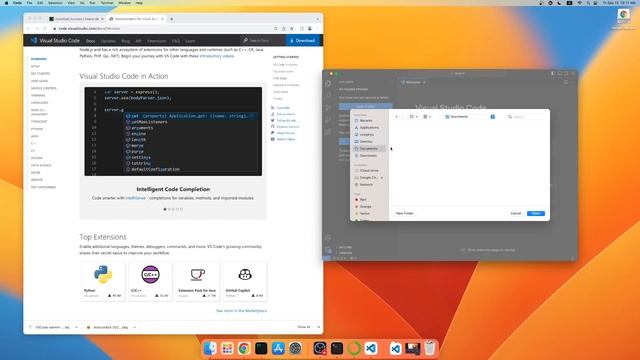Click the search magnifier on VS Code site
The height and width of the screenshot is (360, 640).
click(245, 40)
